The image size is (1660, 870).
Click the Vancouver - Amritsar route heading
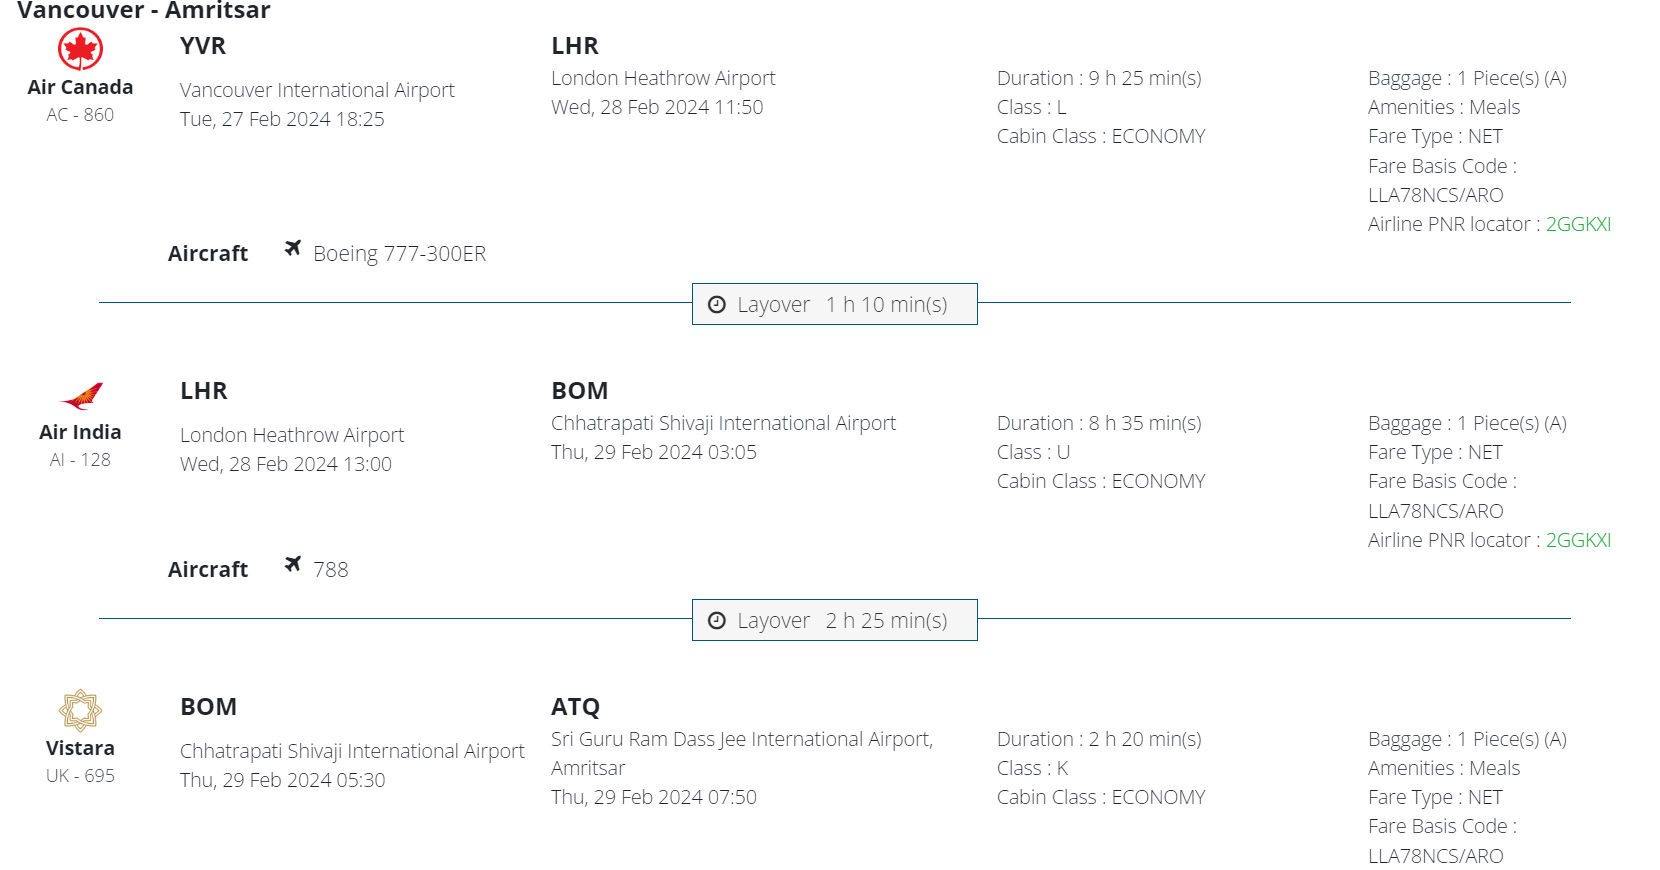(144, 11)
